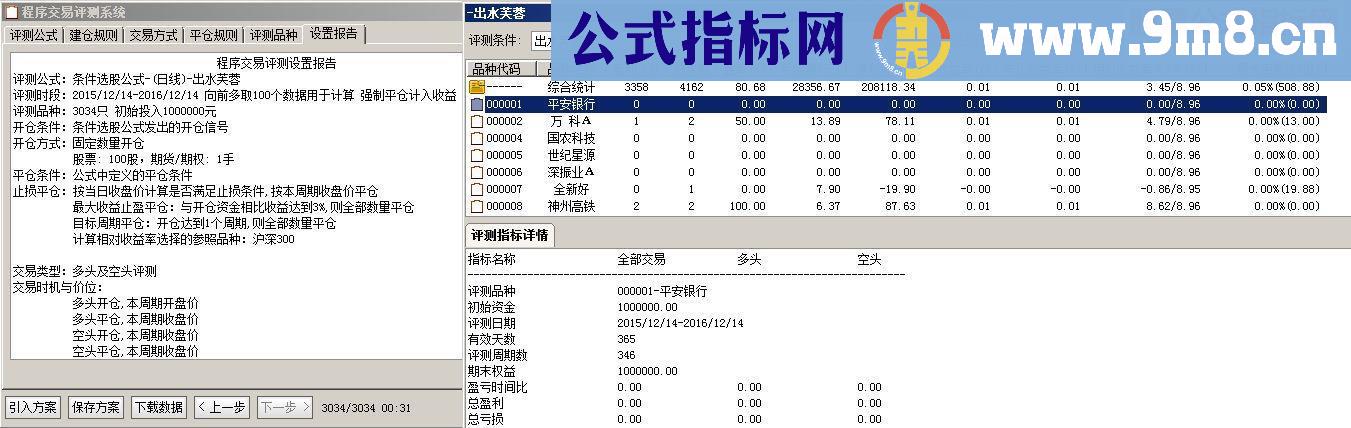
Task: Click the 78.11 value for 万 科A
Action: tap(901, 121)
